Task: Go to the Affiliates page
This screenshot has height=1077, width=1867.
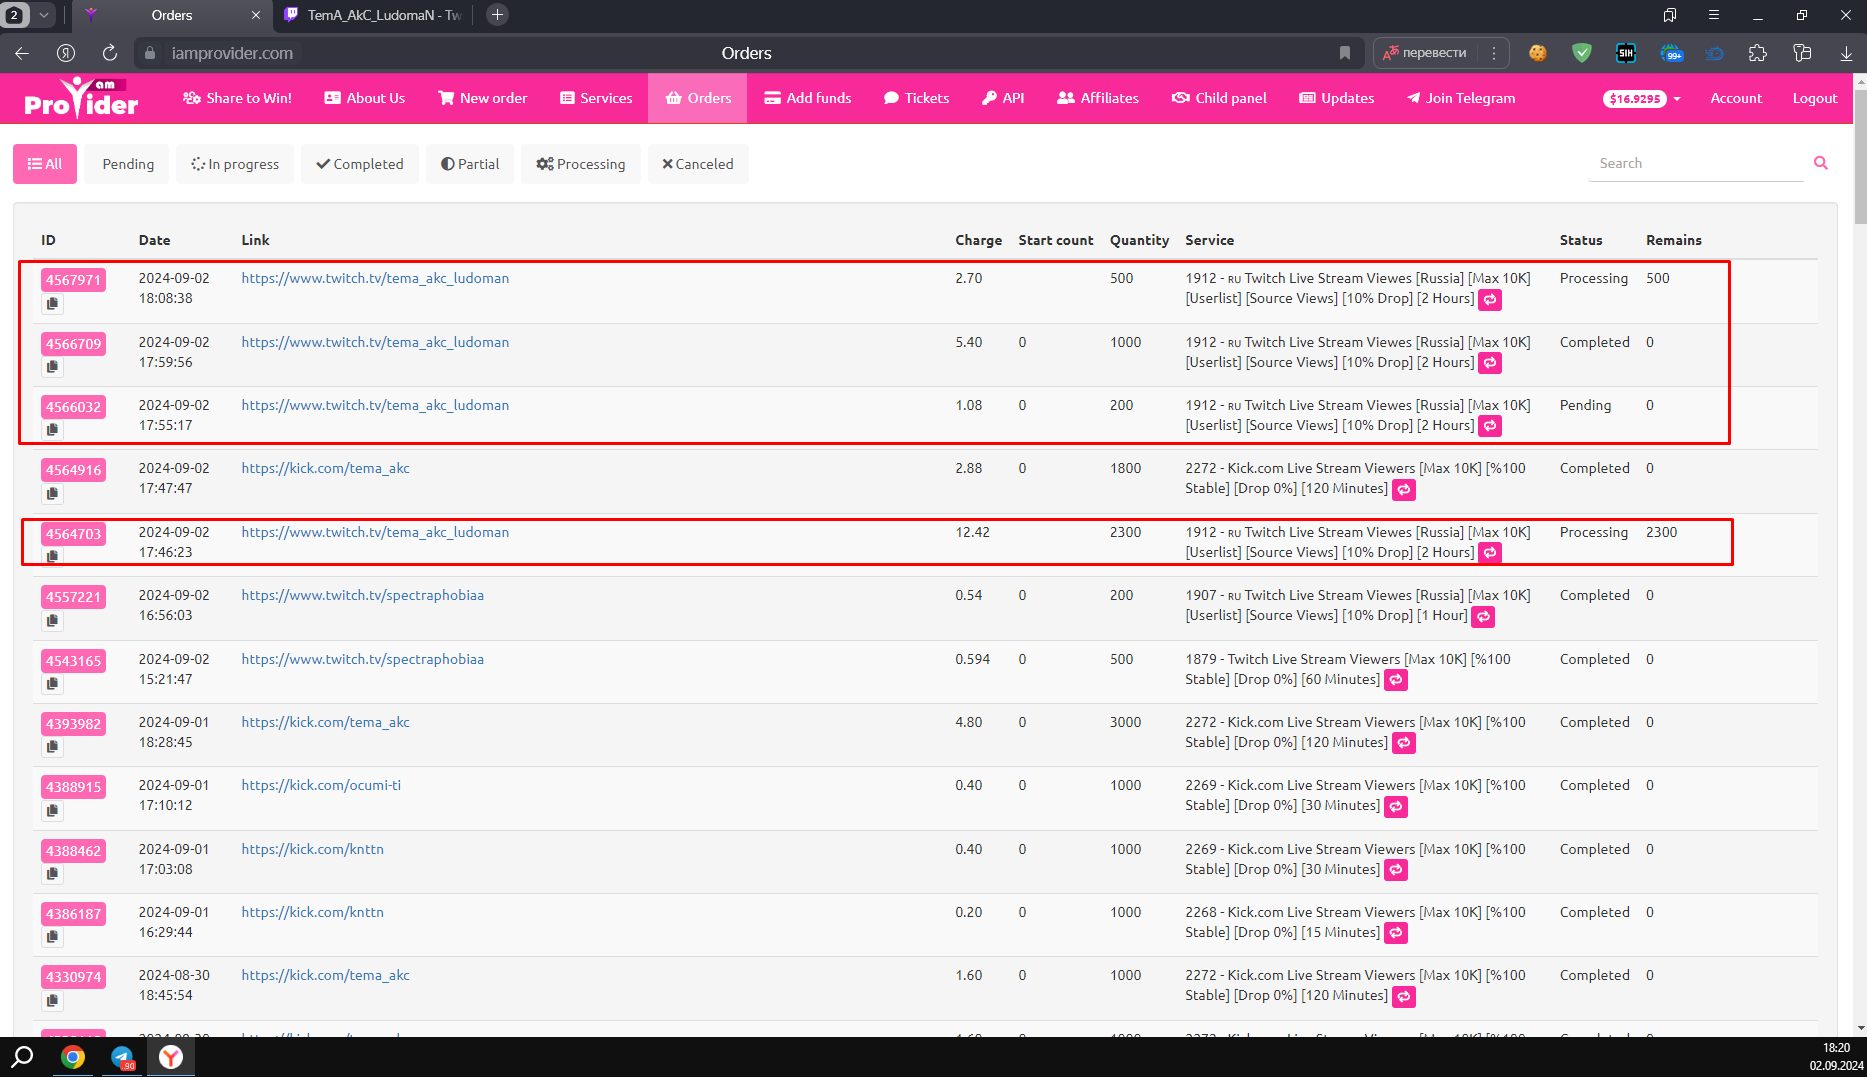Action: 1098,98
